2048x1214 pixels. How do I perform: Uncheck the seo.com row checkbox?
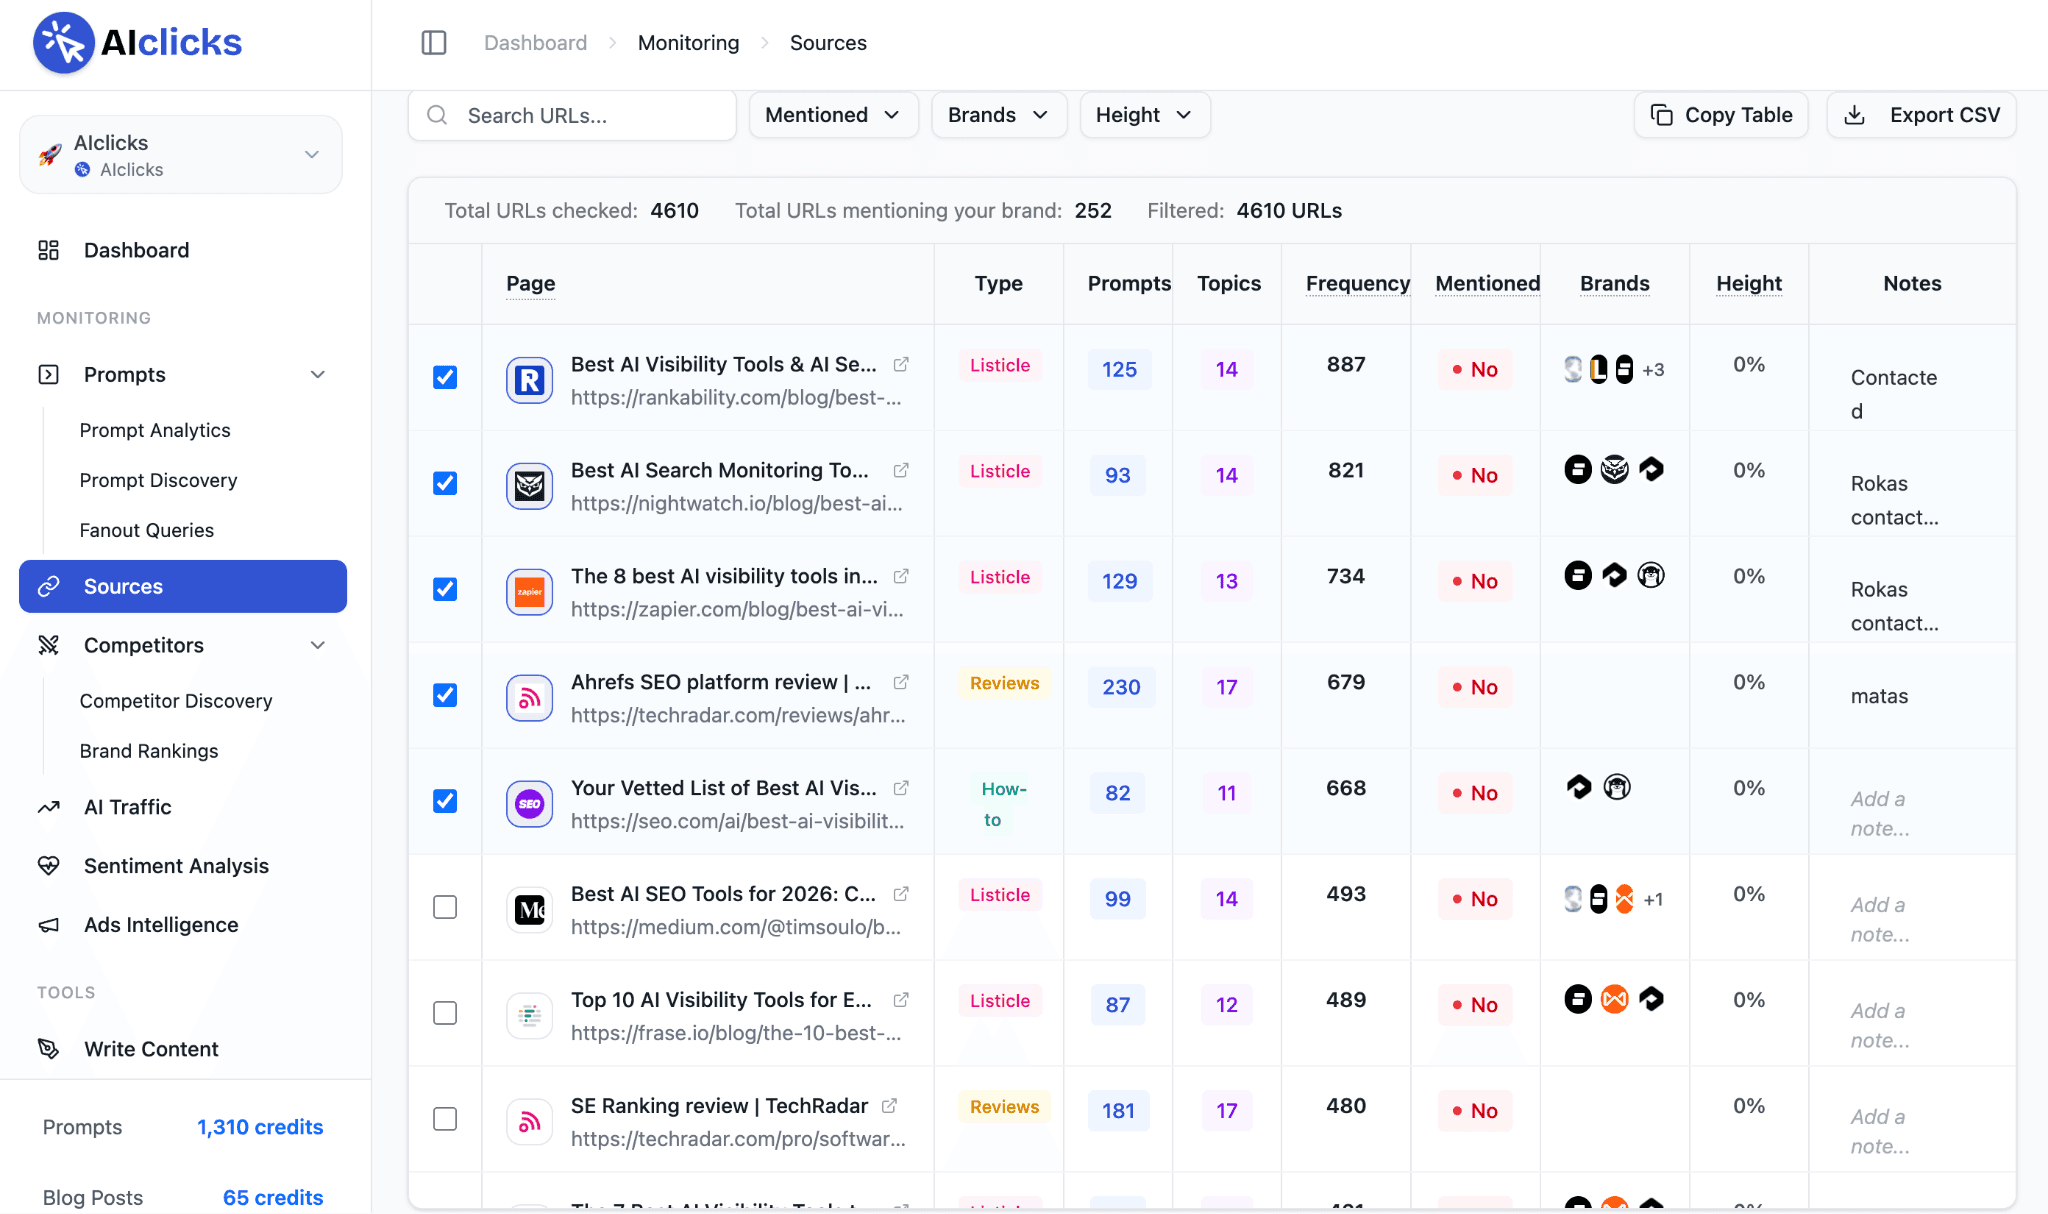pos(445,801)
